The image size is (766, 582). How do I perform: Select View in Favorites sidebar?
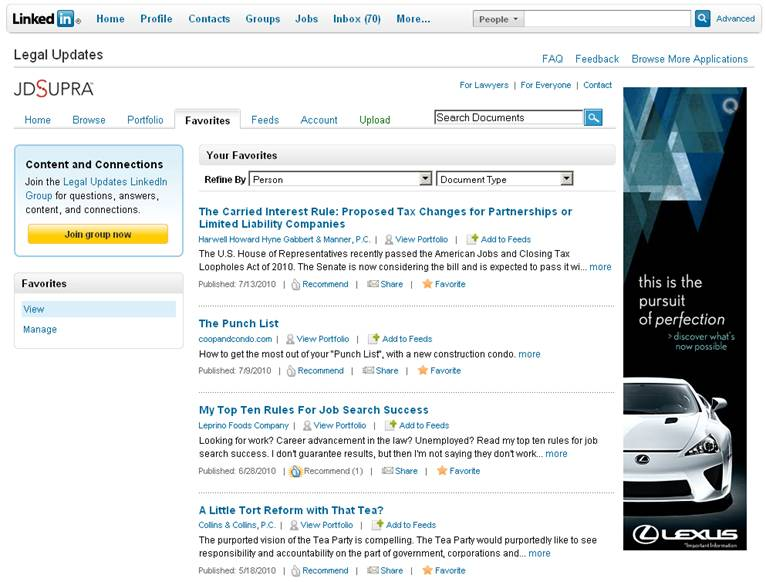click(99, 309)
